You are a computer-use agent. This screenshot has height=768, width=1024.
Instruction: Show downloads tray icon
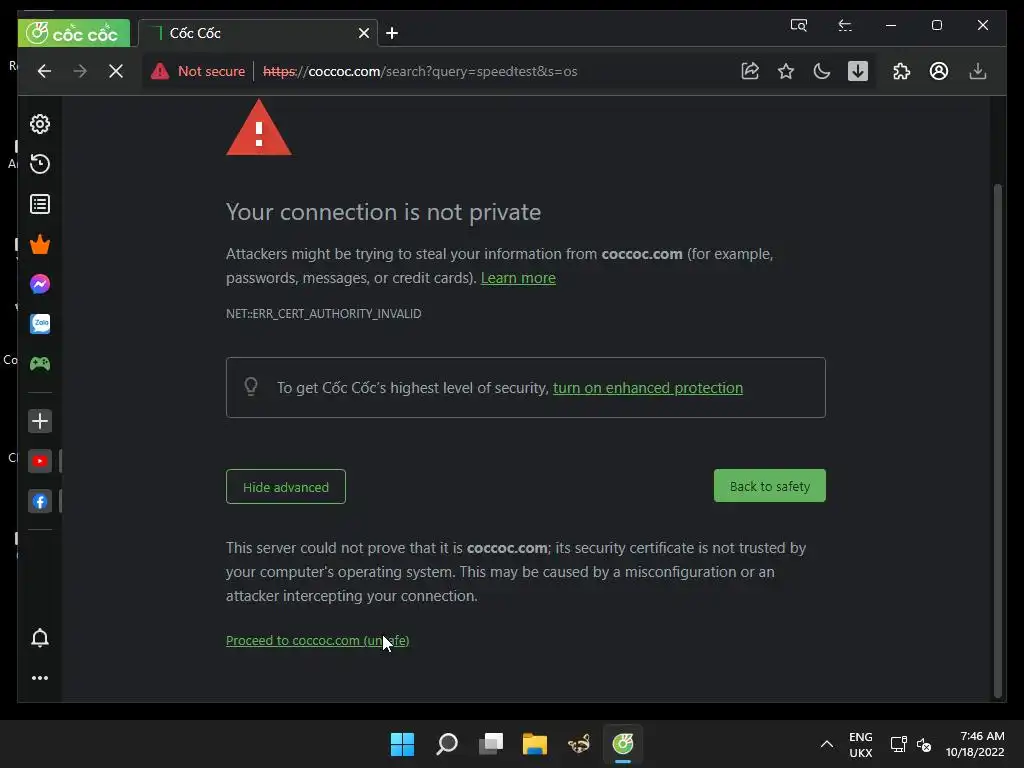click(x=977, y=71)
